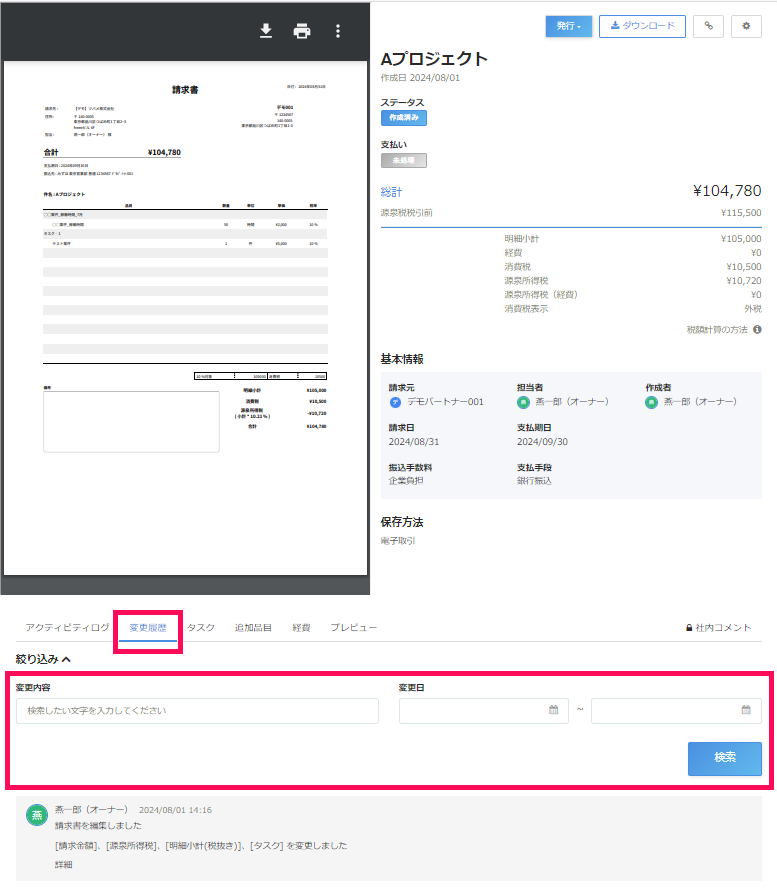Open the start 変更日 date field

484,711
